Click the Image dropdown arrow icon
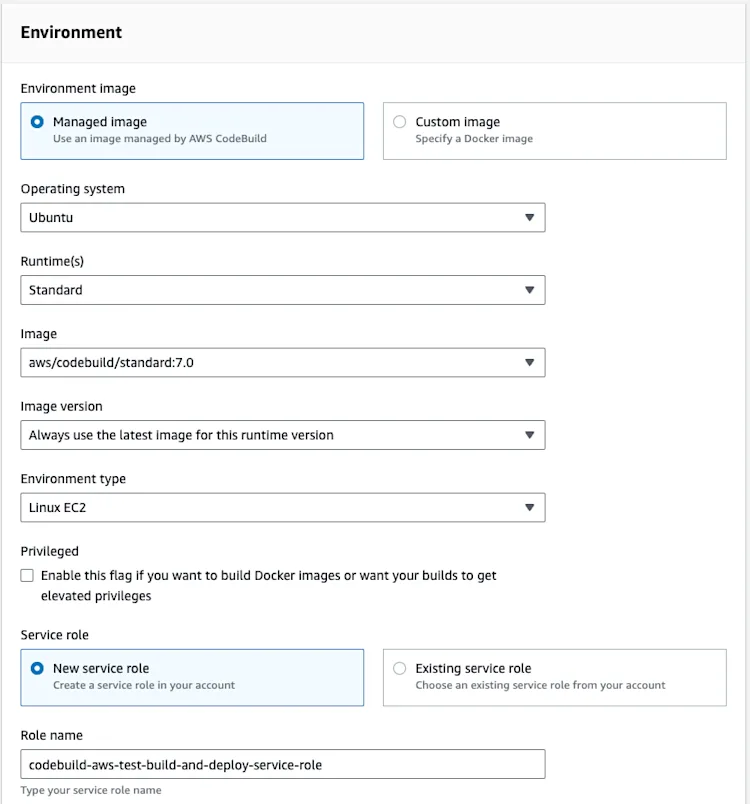The height and width of the screenshot is (804, 750). point(529,363)
